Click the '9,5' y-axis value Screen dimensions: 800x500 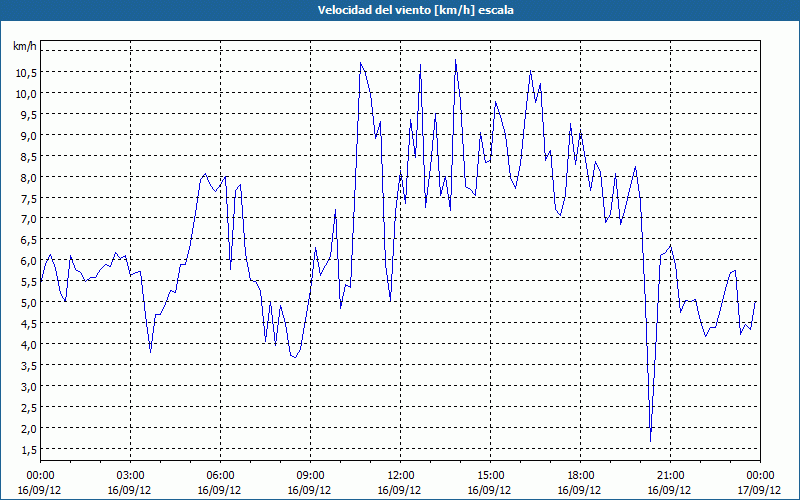click(x=29, y=115)
